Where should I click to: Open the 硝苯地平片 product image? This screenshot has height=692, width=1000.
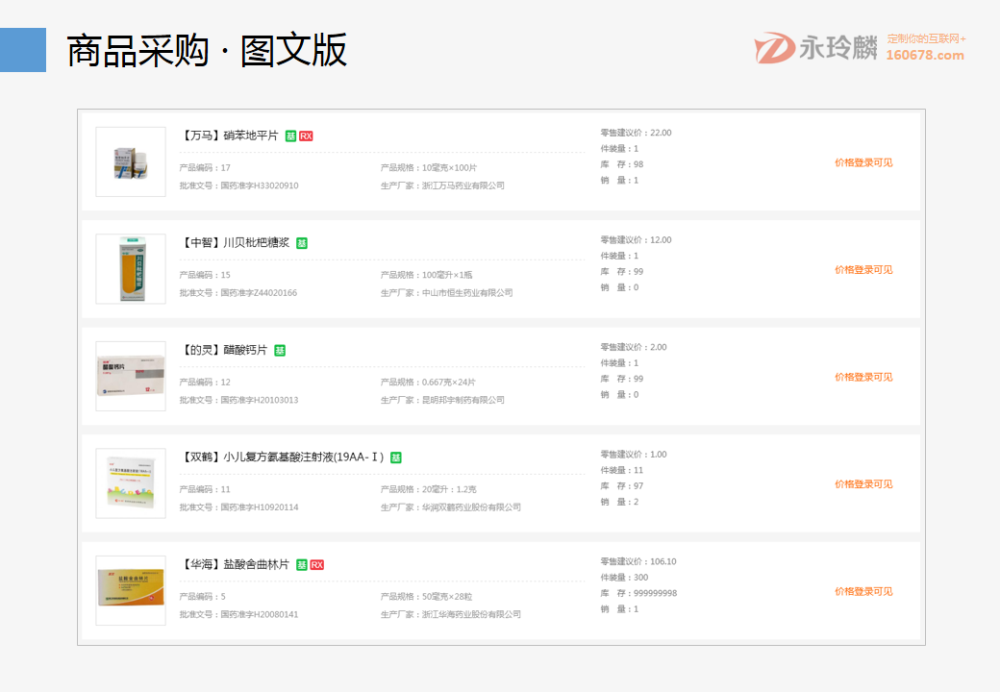[131, 162]
